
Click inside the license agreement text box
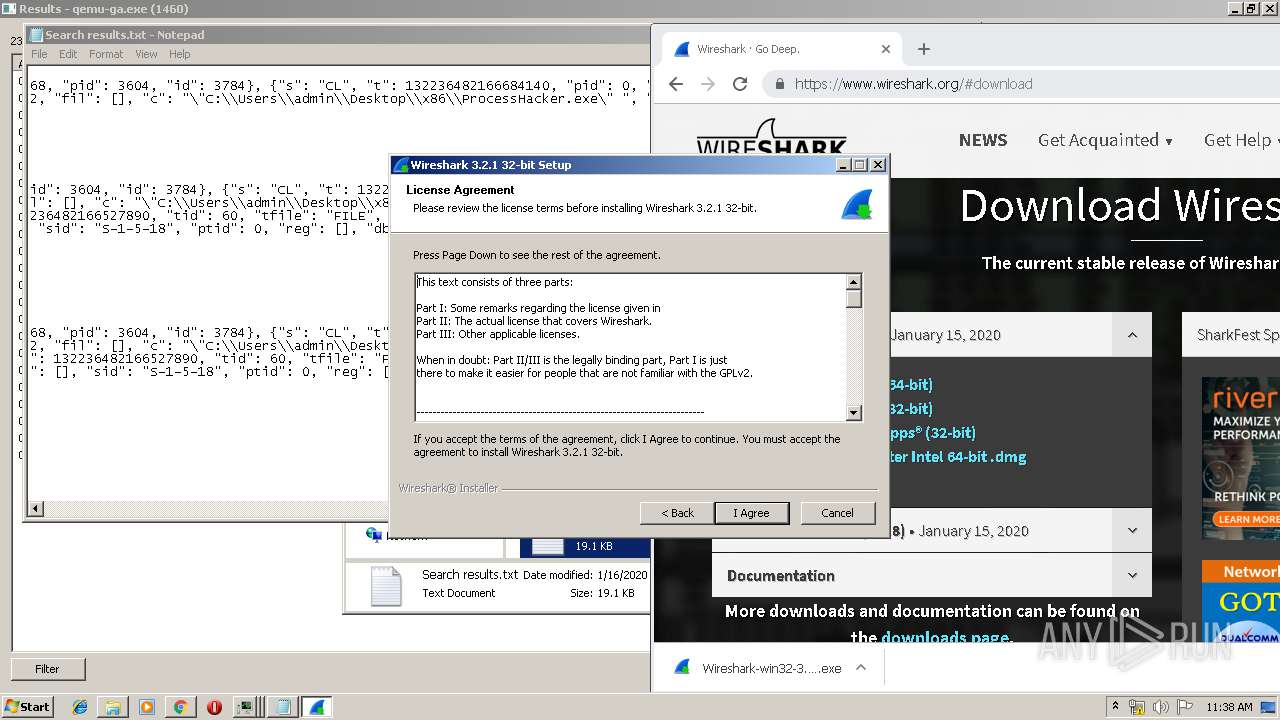click(630, 347)
